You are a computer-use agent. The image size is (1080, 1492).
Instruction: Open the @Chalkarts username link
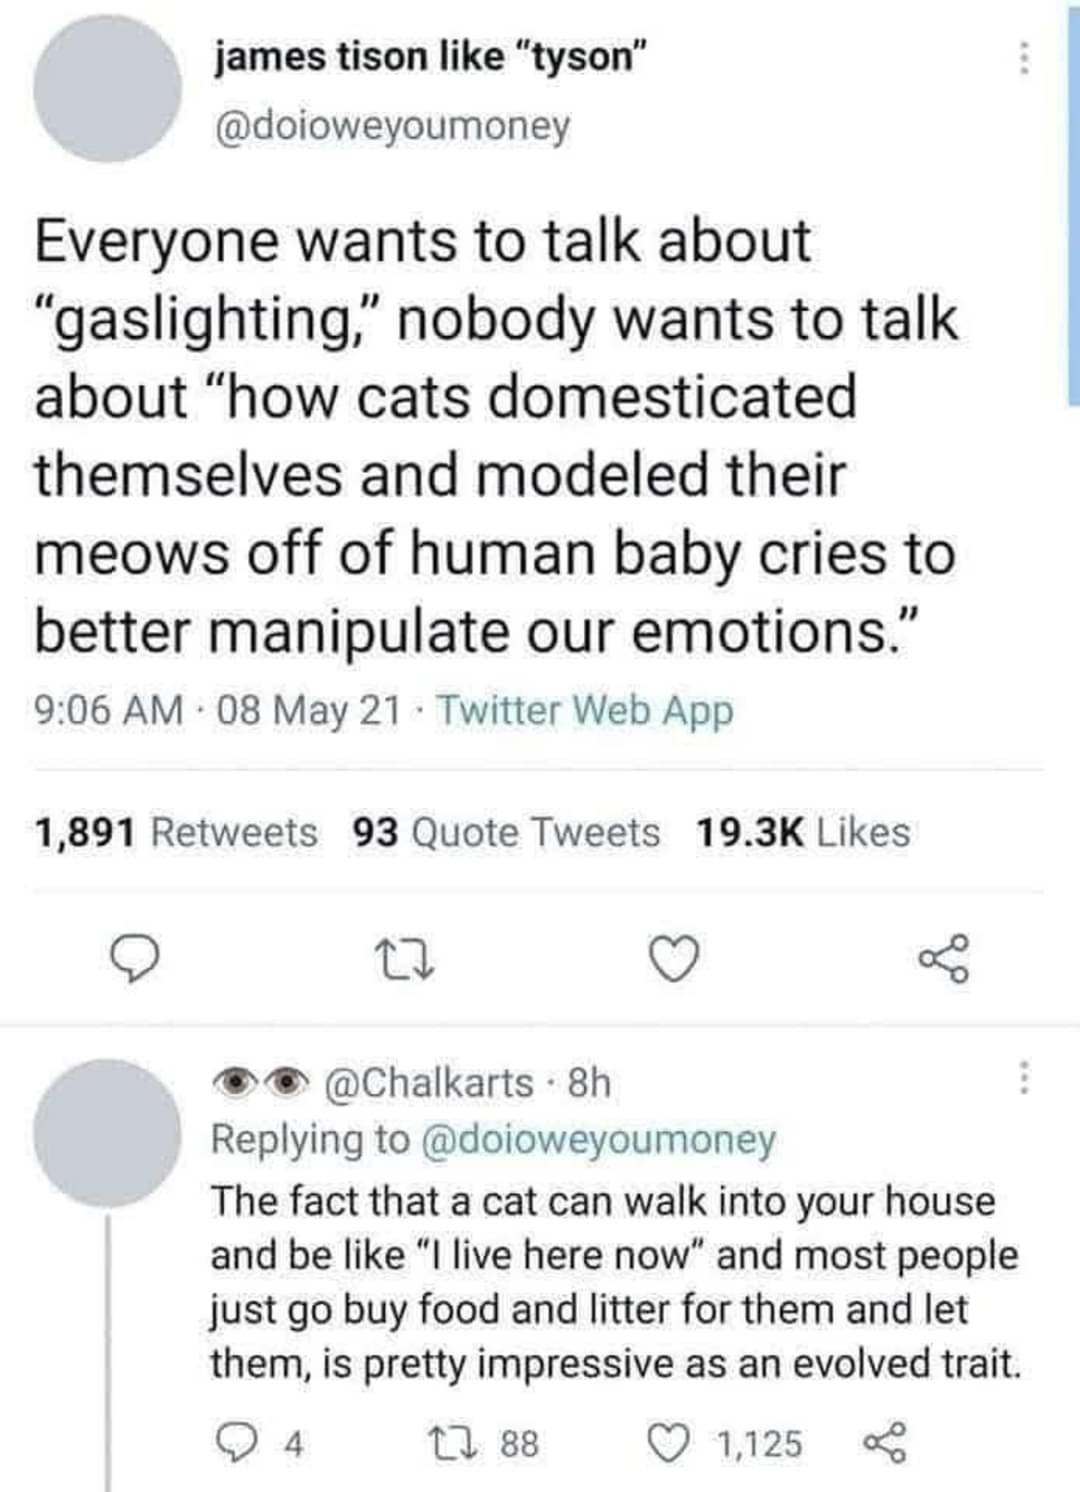pos(429,1082)
